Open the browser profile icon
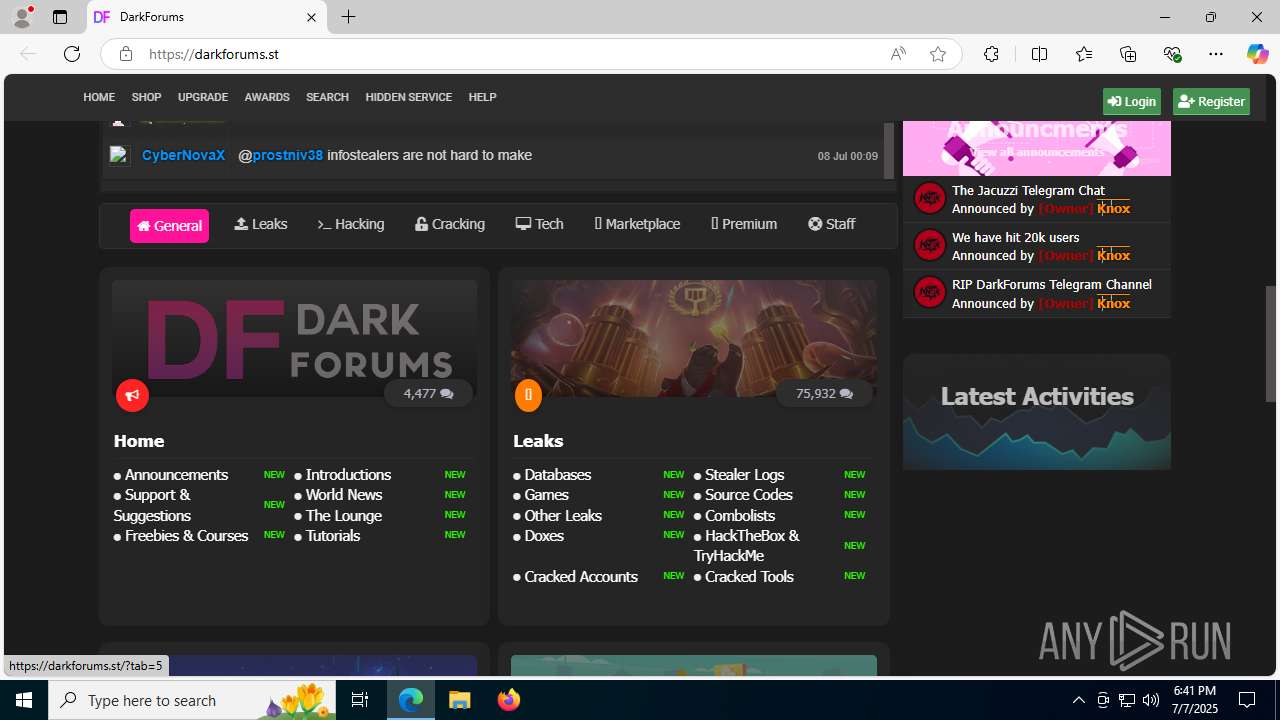This screenshot has height=720, width=1280. pyautogui.click(x=22, y=17)
